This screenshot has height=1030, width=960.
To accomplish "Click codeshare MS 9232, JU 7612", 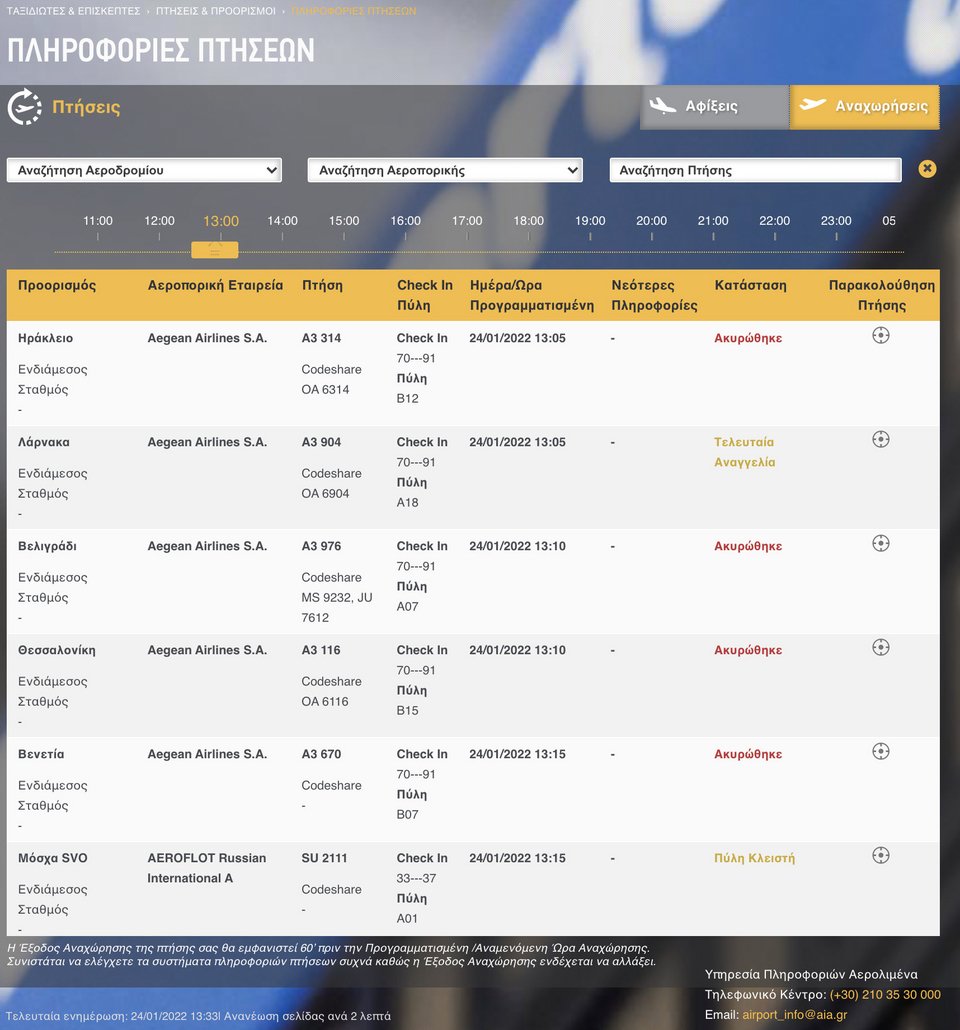I will pos(336,608).
